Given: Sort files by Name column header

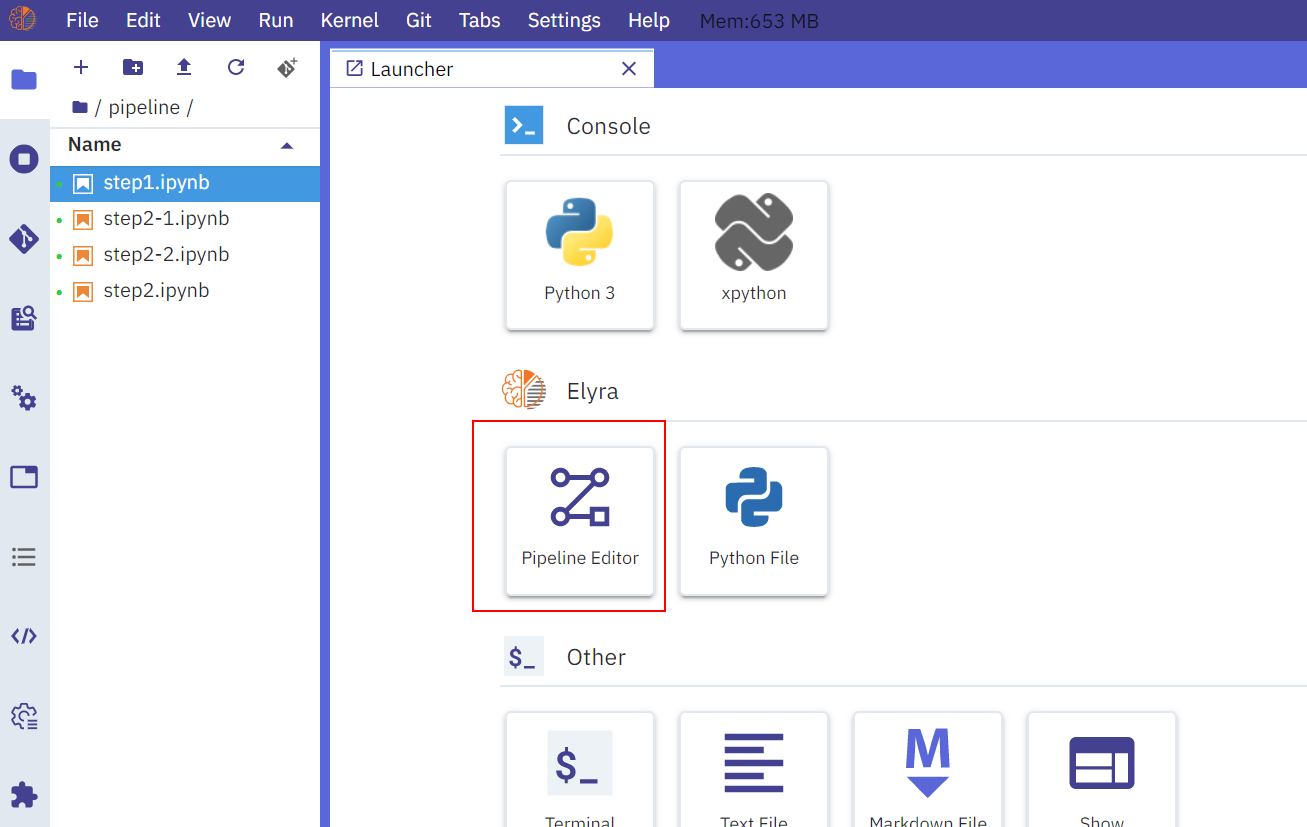Looking at the screenshot, I should [x=185, y=145].
